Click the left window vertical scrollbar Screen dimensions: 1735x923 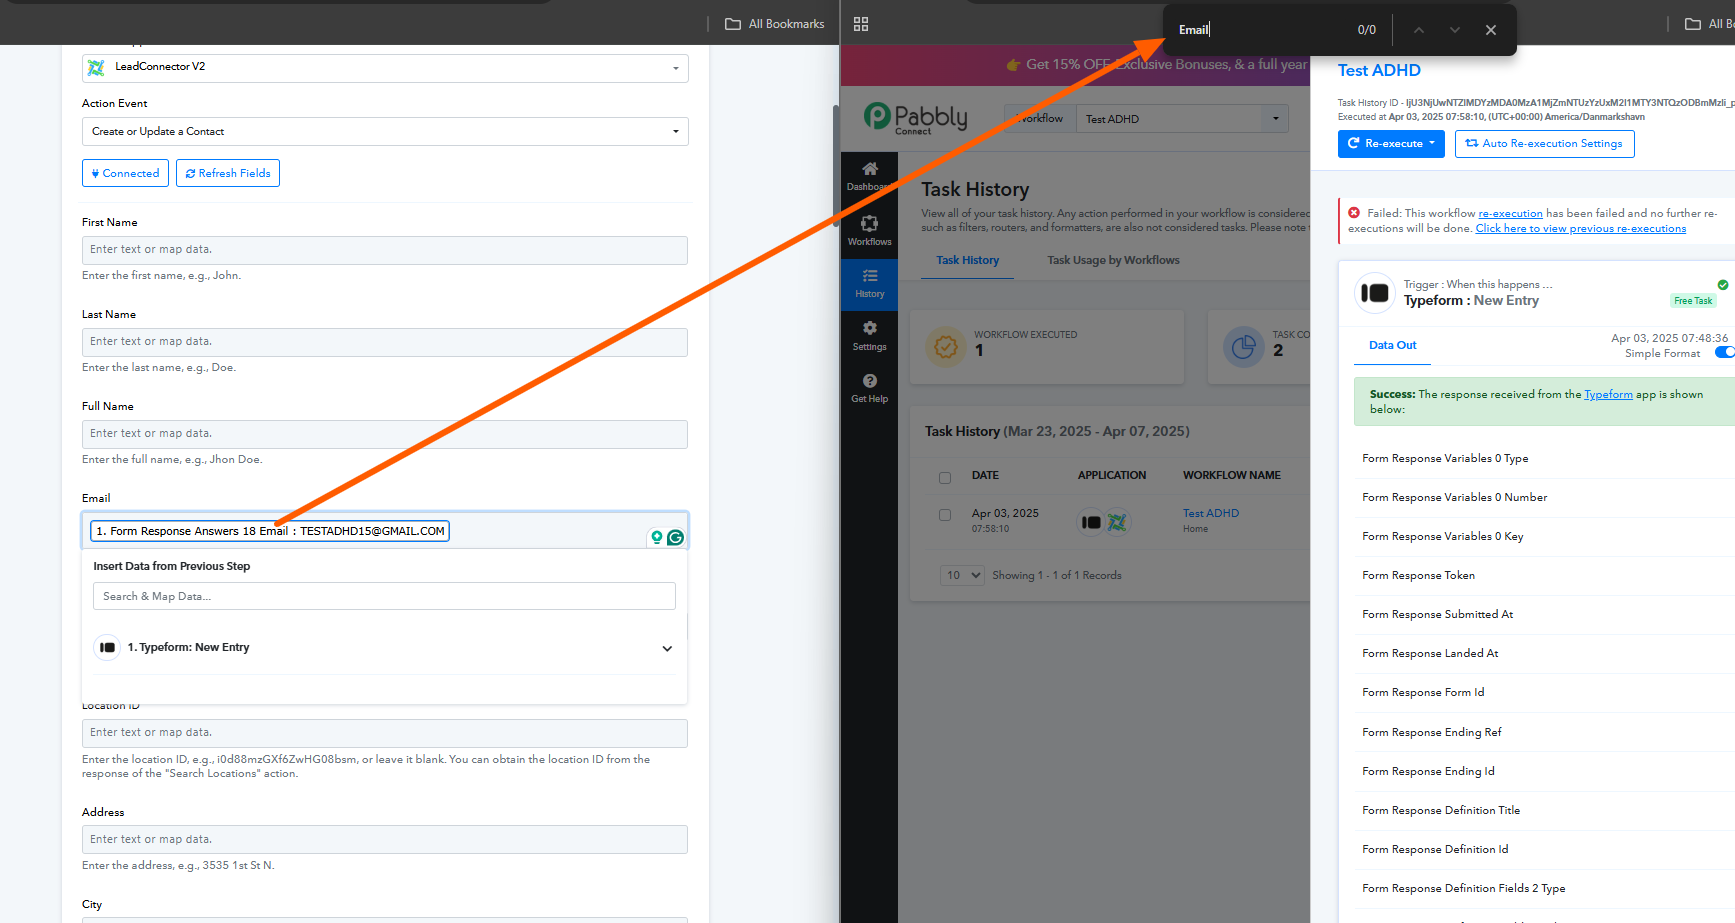pos(835,165)
